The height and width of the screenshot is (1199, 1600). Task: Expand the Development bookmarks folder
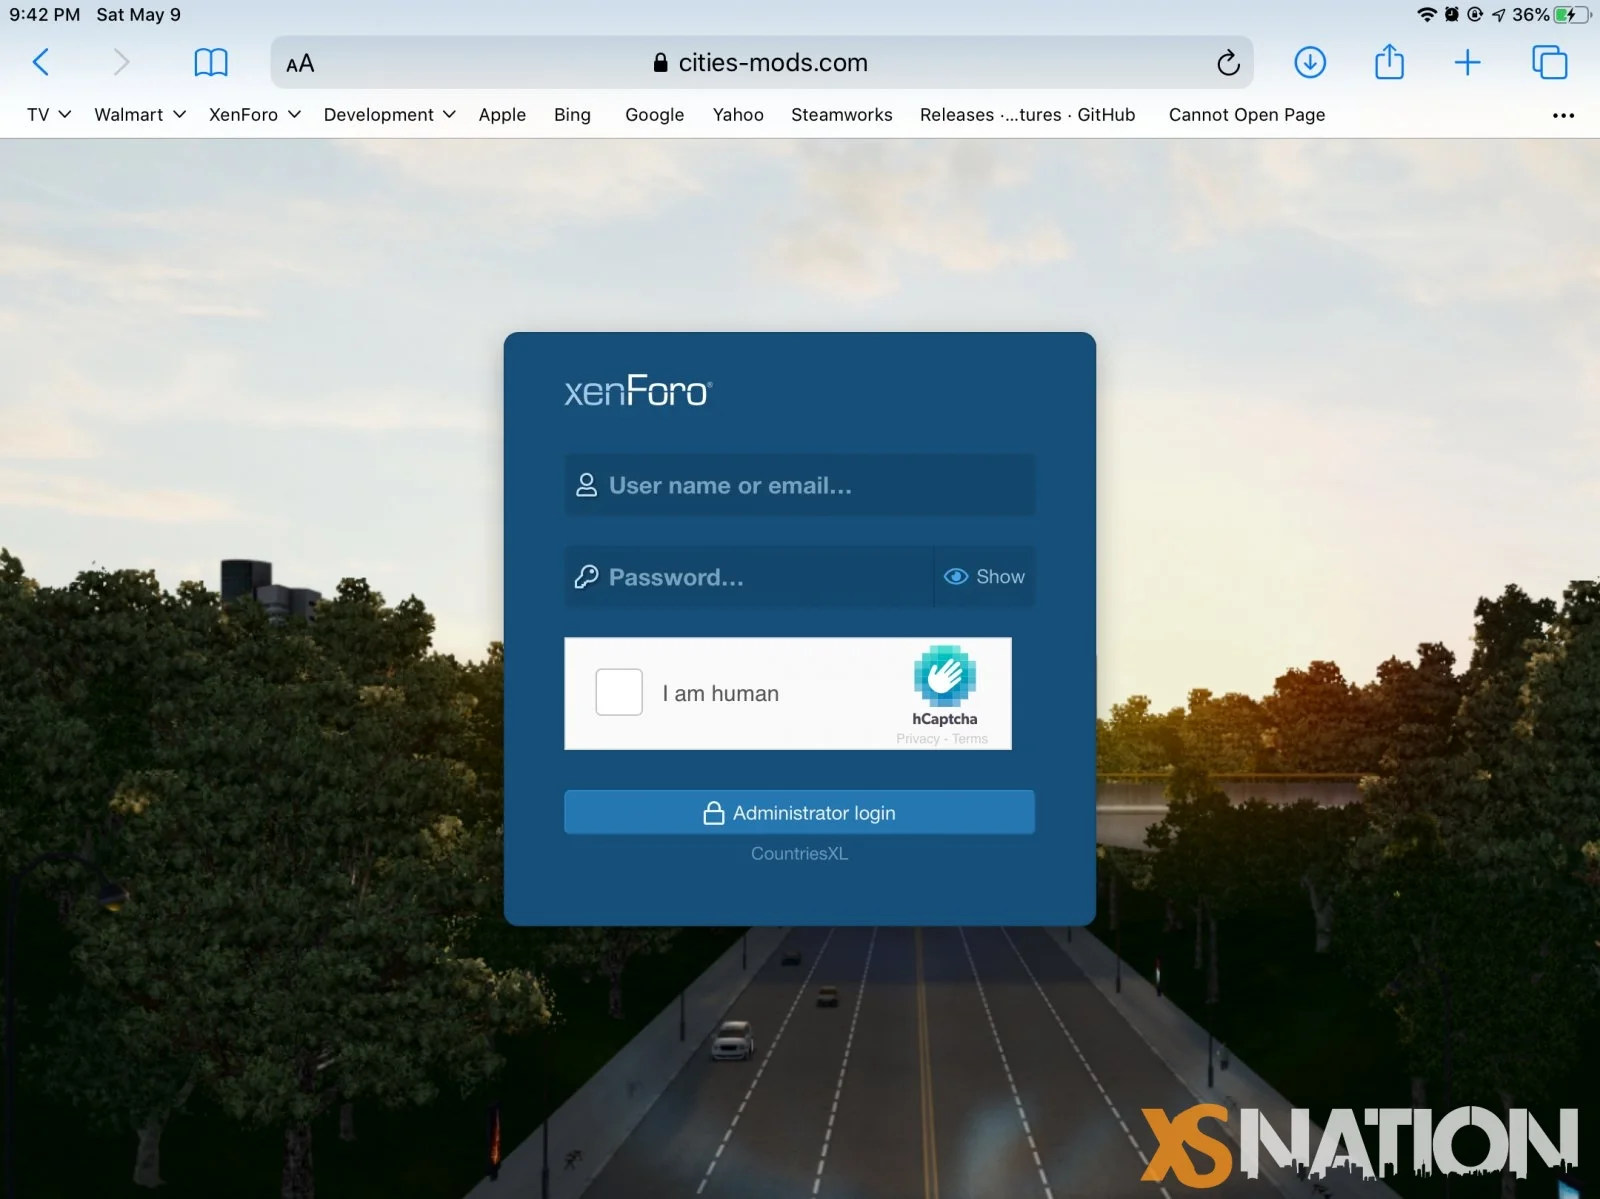click(390, 115)
